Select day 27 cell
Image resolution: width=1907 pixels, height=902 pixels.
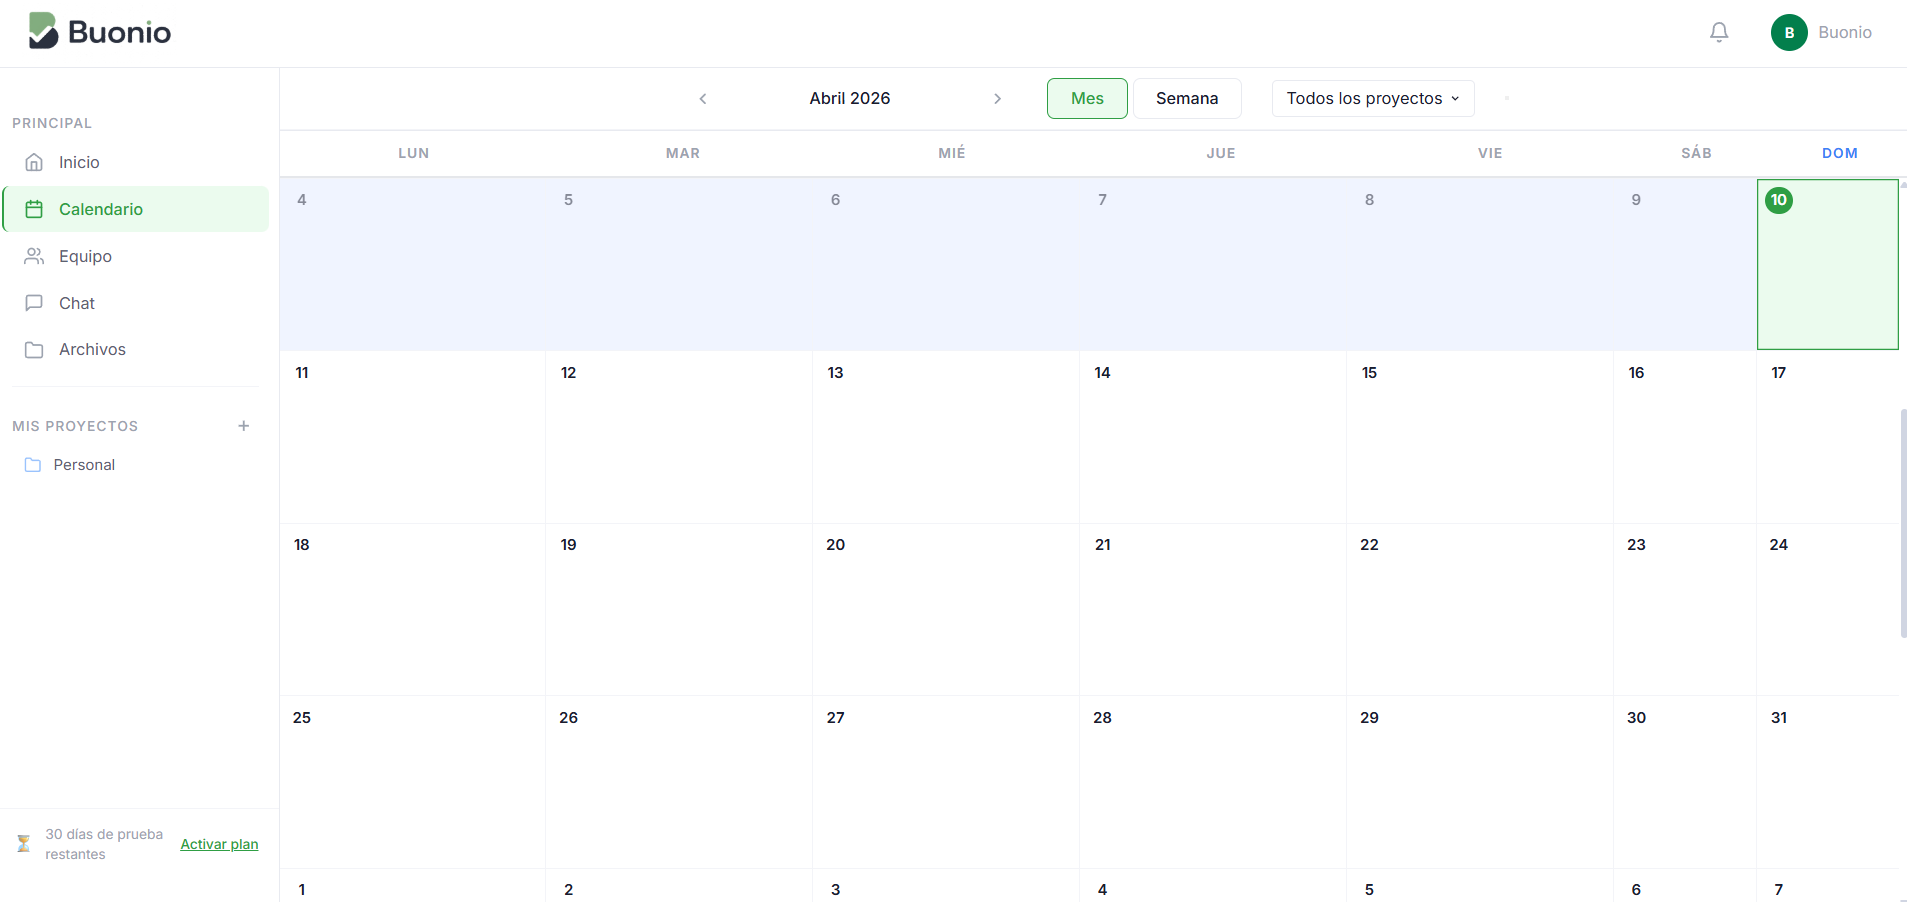click(946, 782)
